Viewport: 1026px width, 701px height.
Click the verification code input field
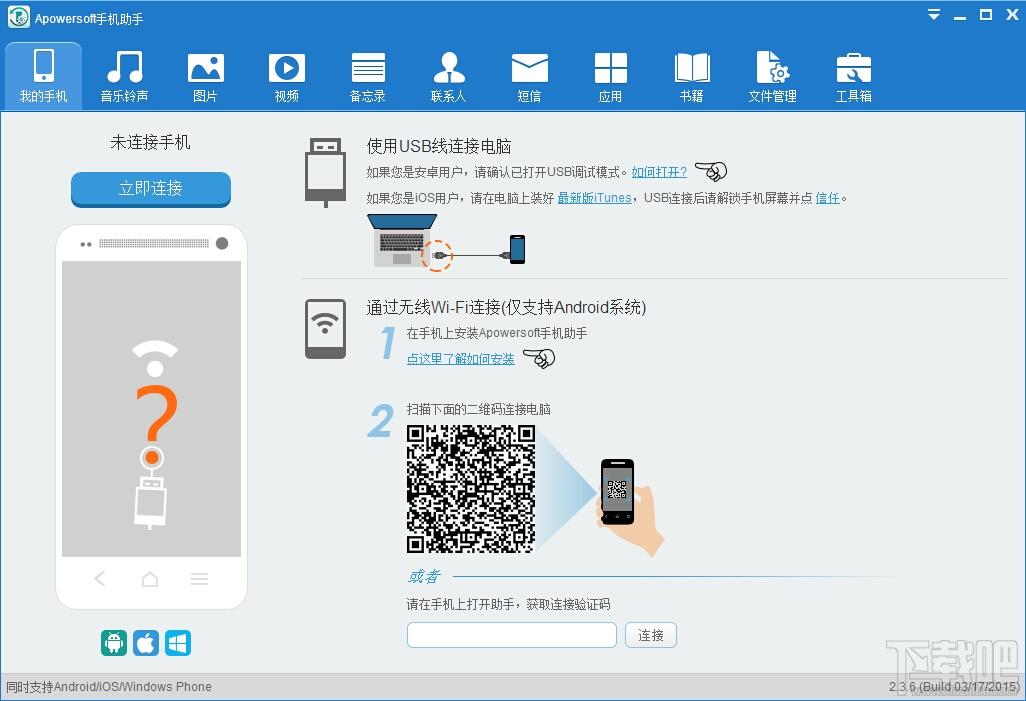coord(512,635)
